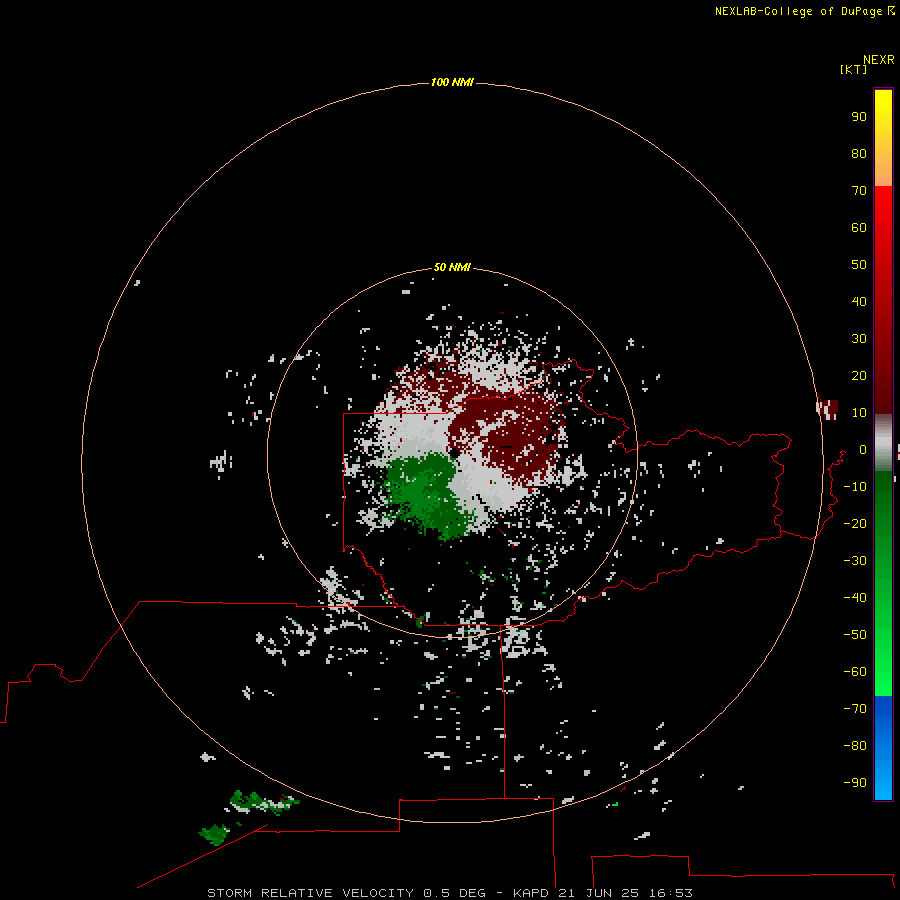Click the -30 knot scale label
This screenshot has height=900, width=900.
point(855,561)
